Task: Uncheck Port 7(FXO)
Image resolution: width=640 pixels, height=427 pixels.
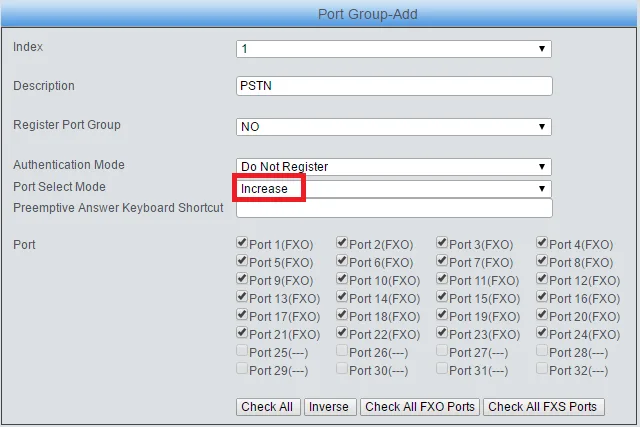Action: 442,262
